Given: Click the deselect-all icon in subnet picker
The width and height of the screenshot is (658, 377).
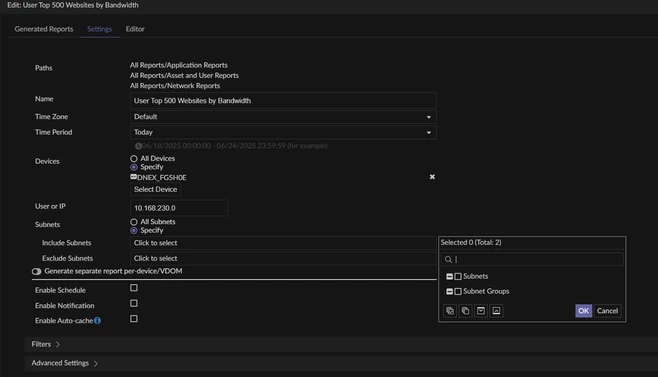Looking at the screenshot, I should pos(465,311).
